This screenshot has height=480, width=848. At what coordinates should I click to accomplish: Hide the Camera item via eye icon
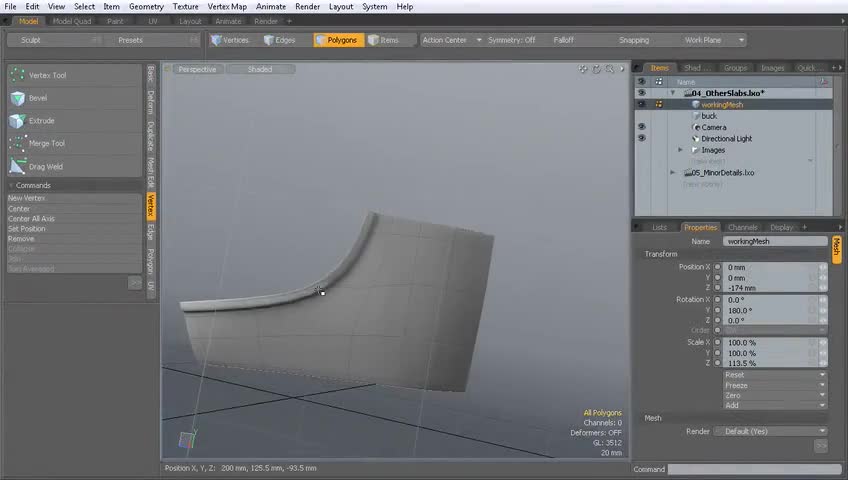pyautogui.click(x=641, y=127)
